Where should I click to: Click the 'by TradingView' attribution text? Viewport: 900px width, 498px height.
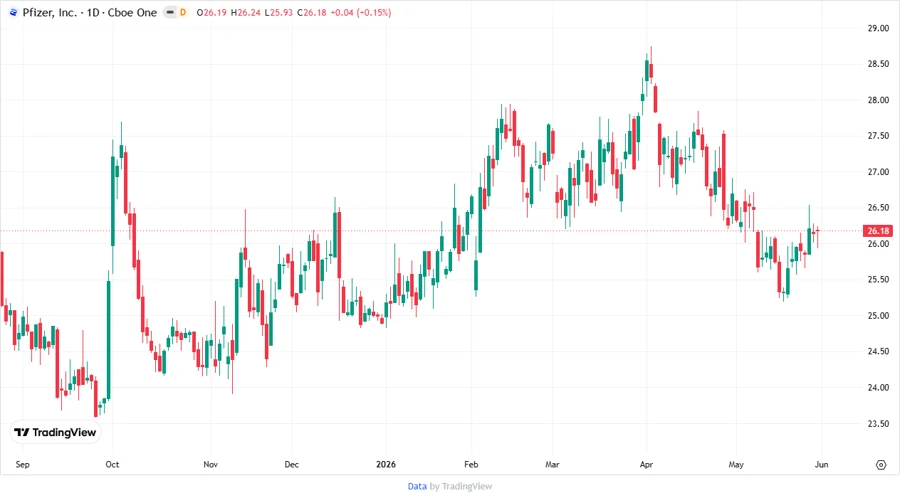tap(461, 487)
